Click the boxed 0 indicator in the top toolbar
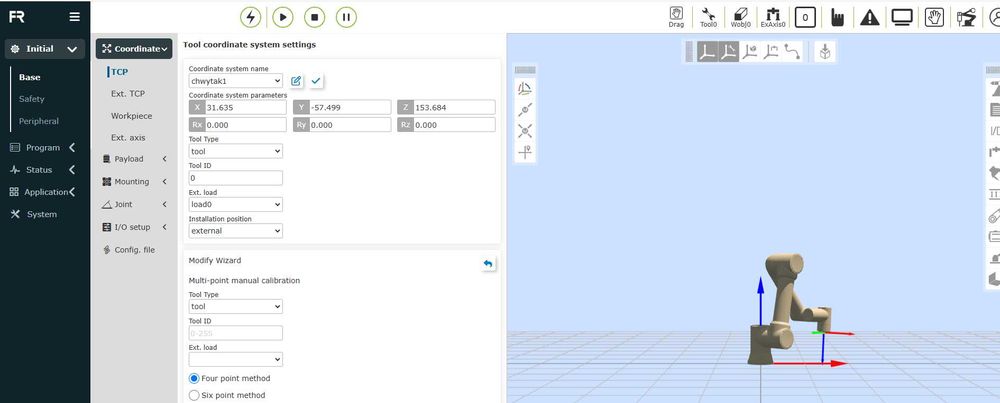1000x403 pixels. click(x=805, y=17)
